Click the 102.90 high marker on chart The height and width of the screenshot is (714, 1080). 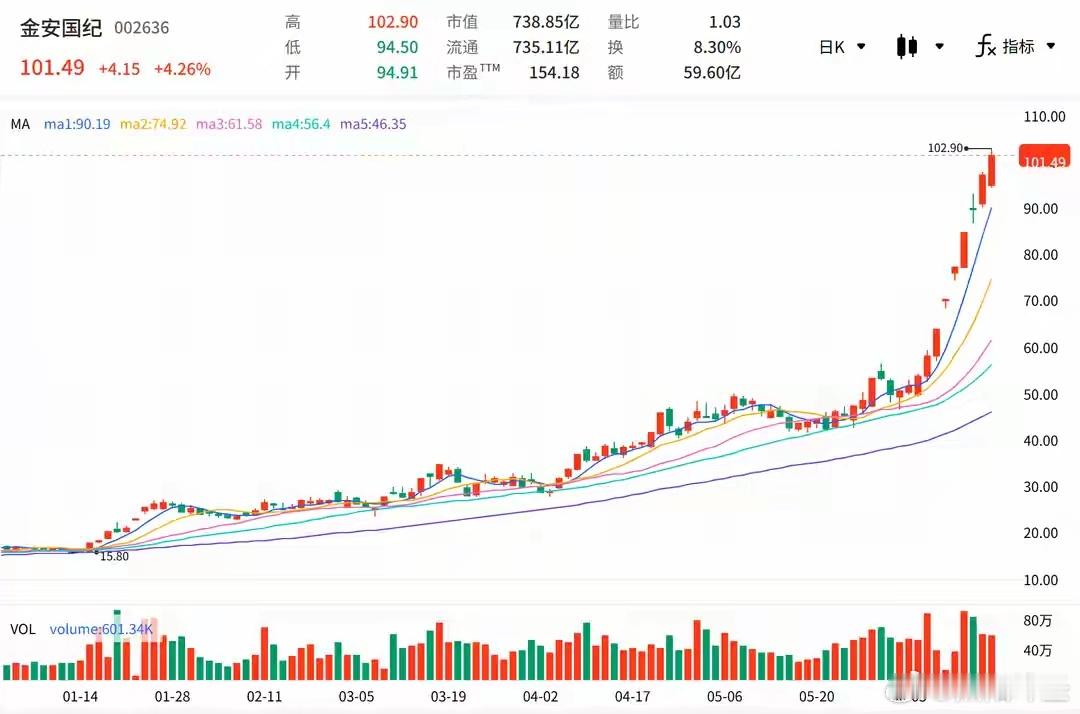click(945, 148)
